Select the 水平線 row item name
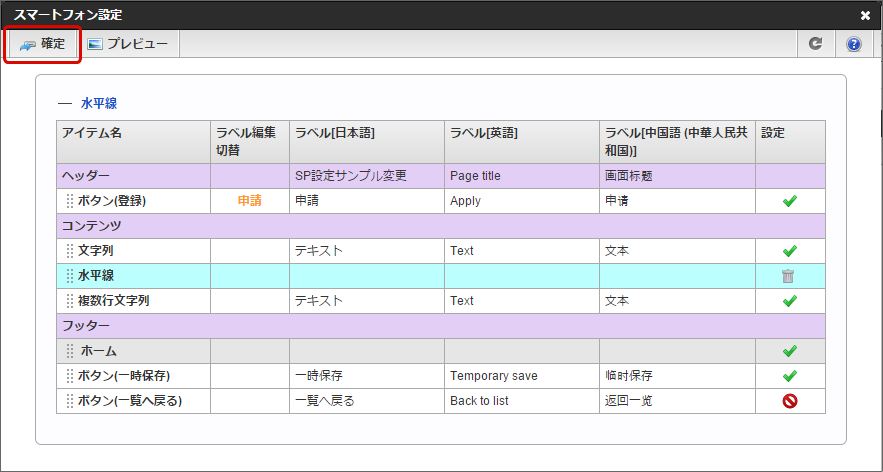 pyautogui.click(x=96, y=276)
